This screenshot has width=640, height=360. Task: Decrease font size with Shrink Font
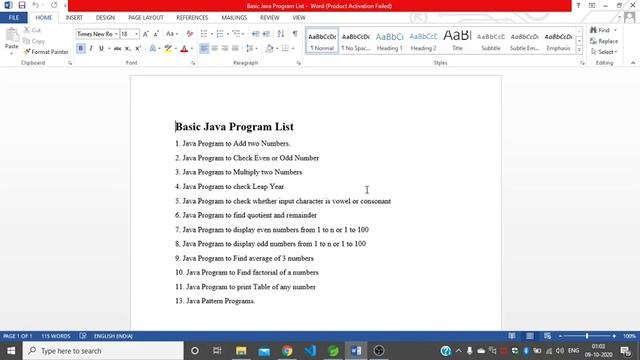156,34
